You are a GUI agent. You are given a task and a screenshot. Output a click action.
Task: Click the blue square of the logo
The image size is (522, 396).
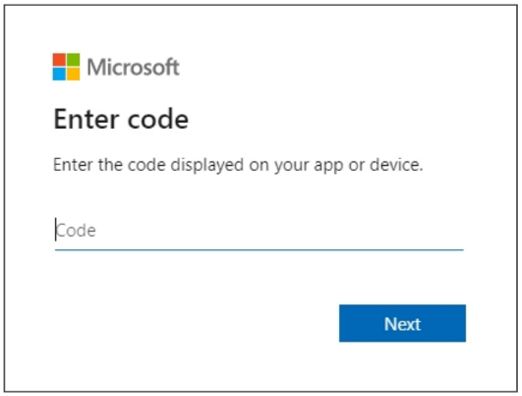(59, 74)
